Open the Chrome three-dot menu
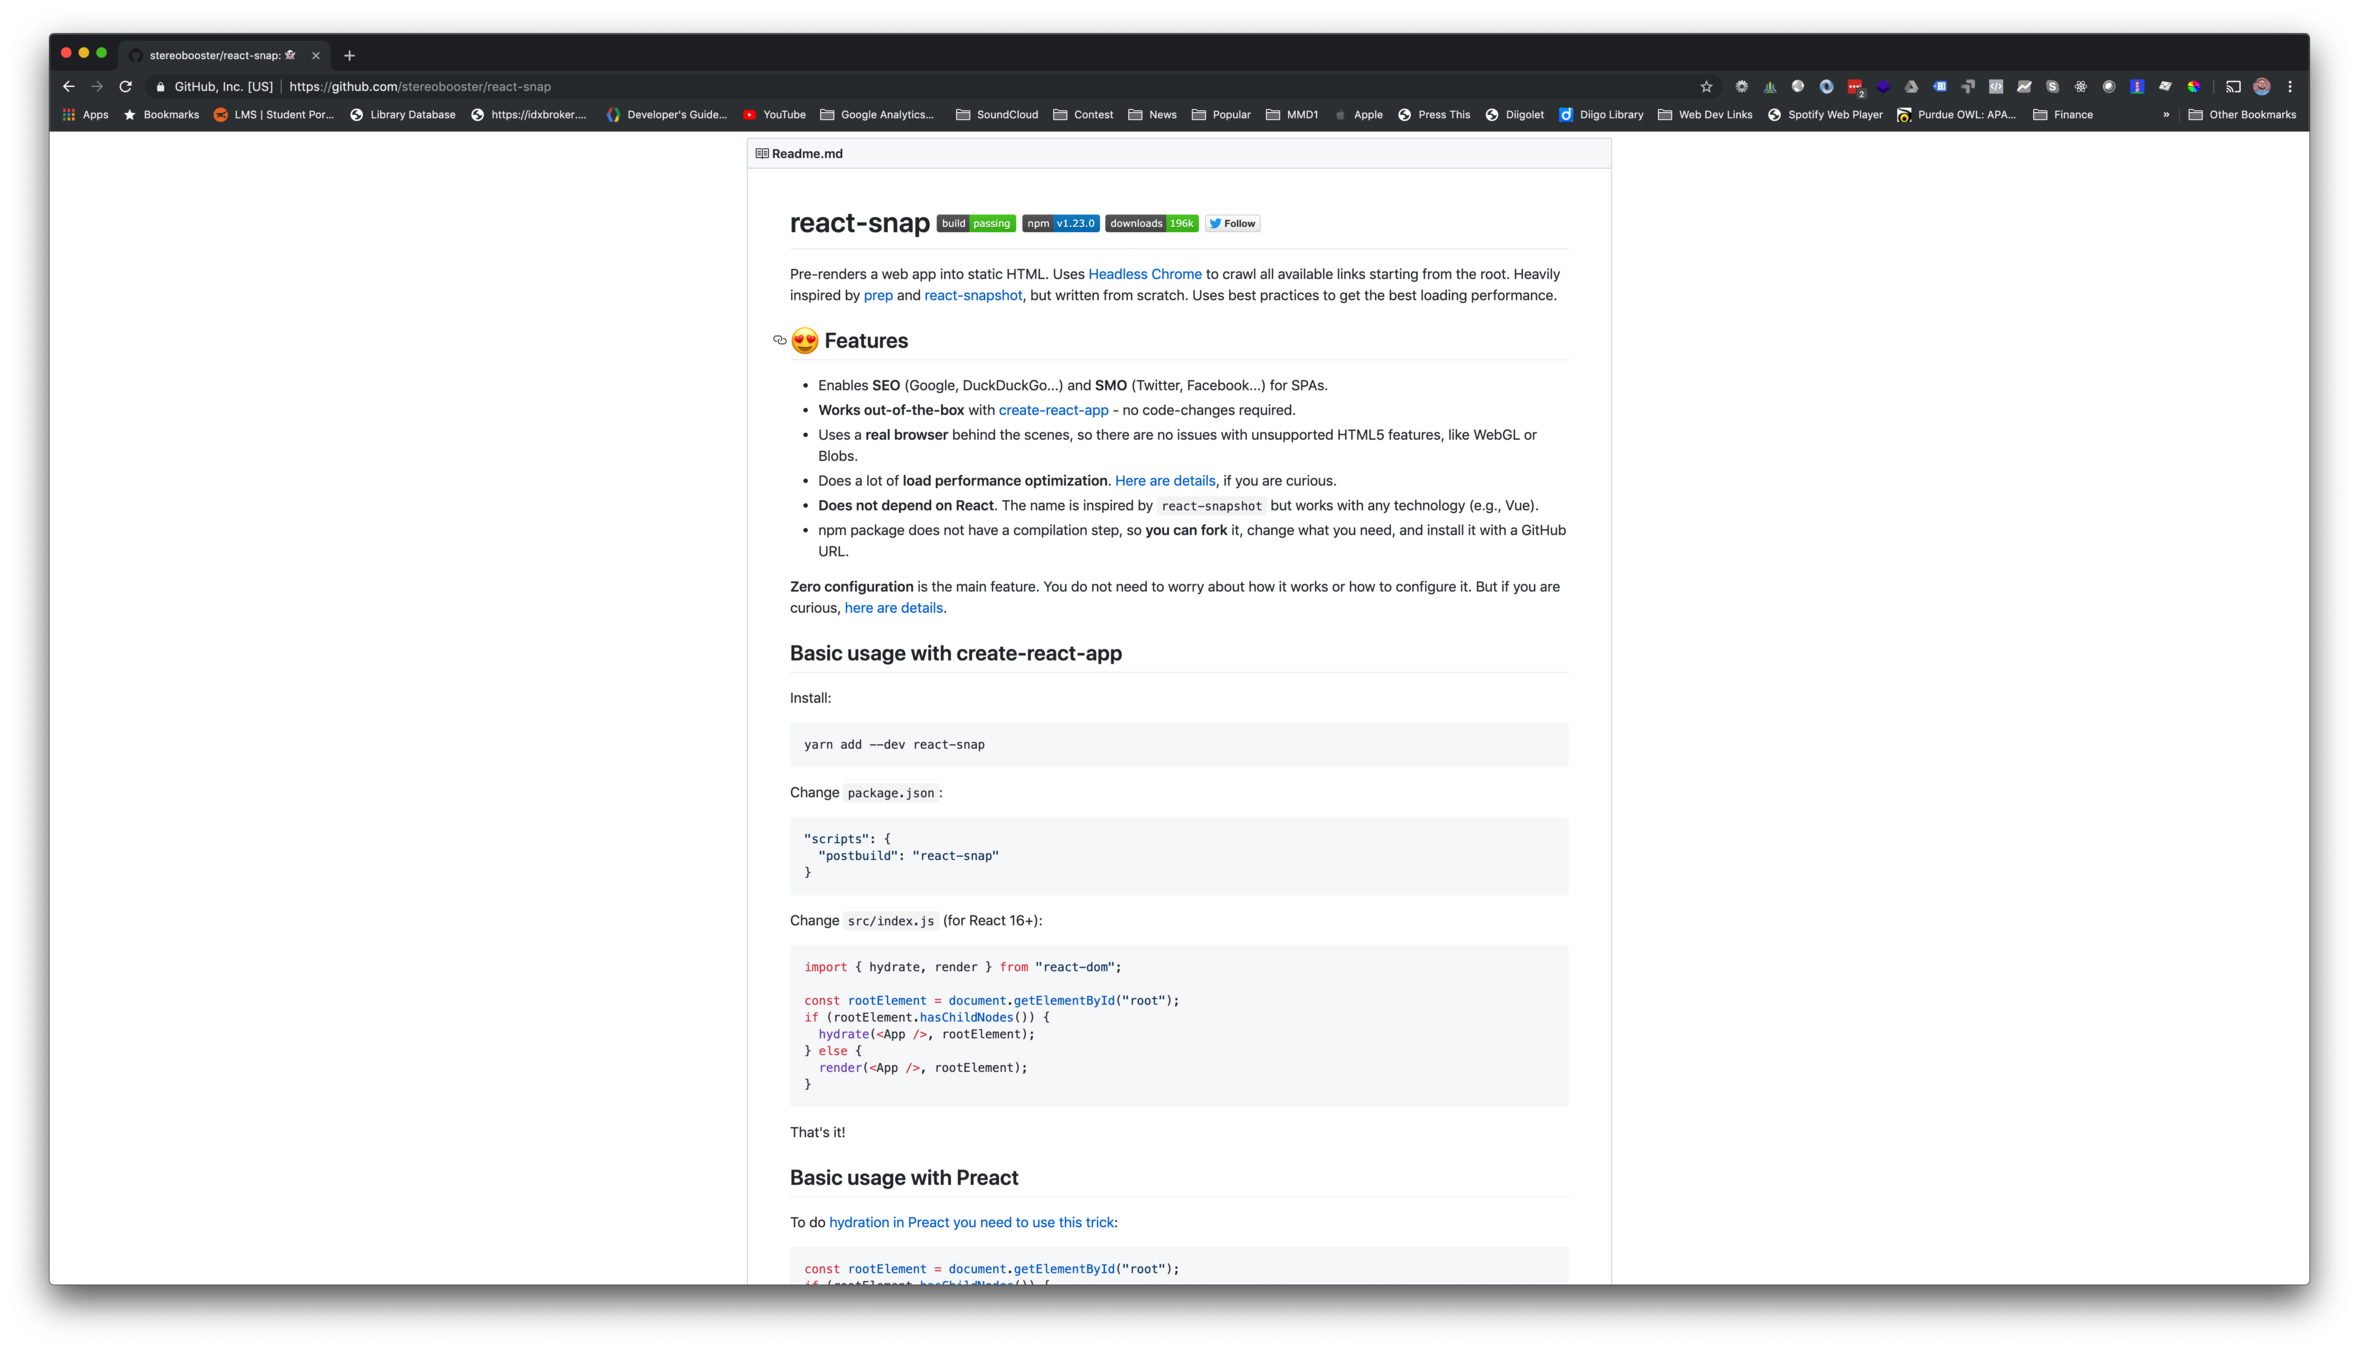The image size is (2359, 1350). coord(2290,87)
